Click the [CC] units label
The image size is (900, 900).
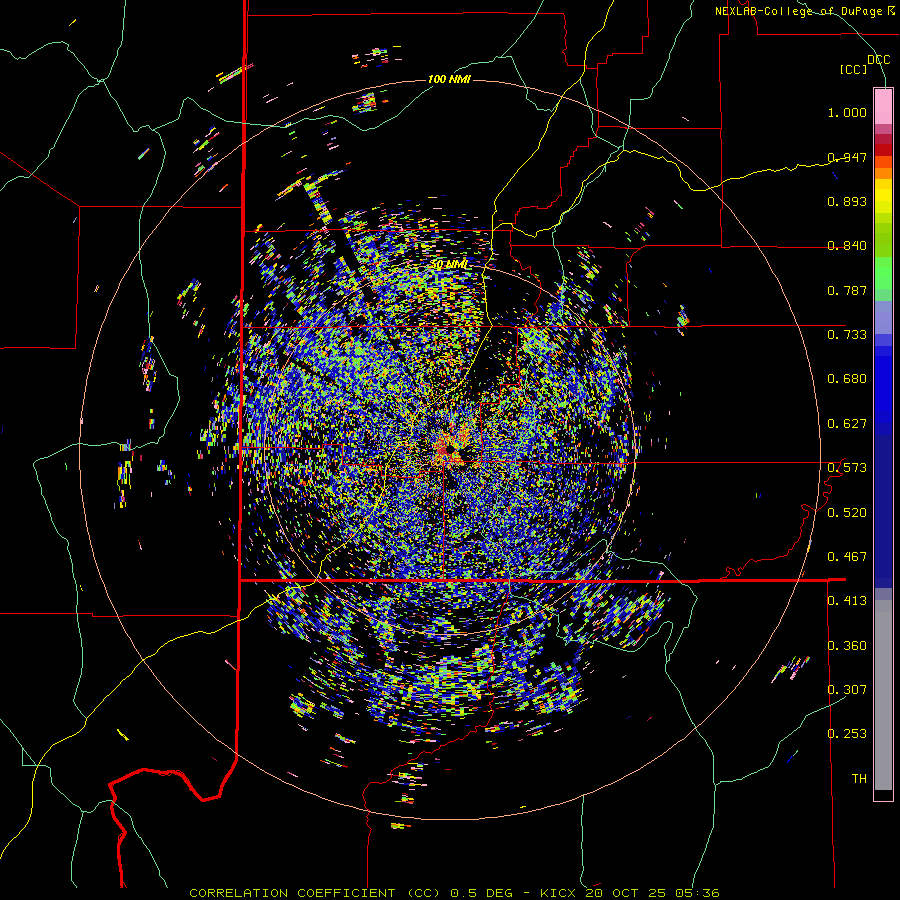coord(854,69)
